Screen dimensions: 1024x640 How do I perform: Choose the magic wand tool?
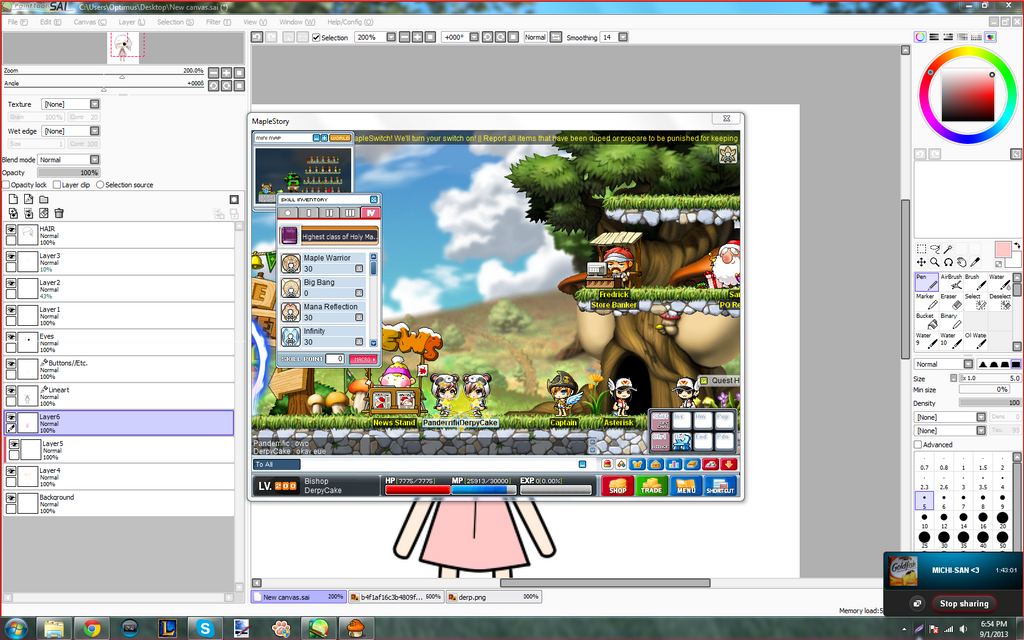point(948,249)
